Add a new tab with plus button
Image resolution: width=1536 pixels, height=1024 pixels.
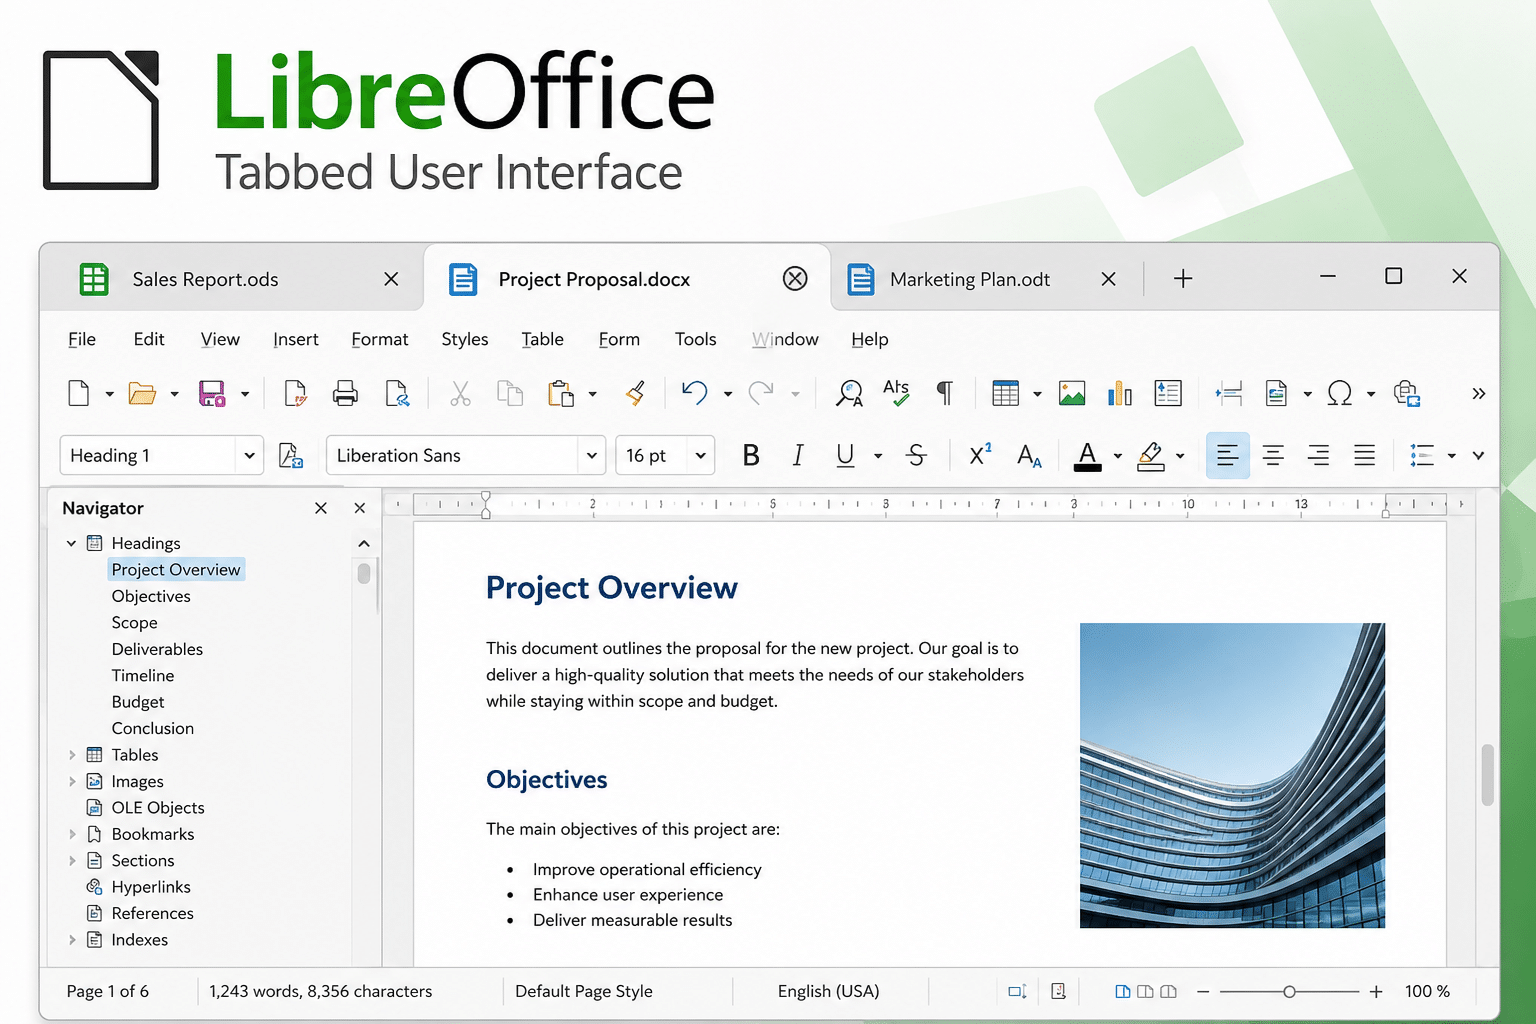coord(1183,278)
